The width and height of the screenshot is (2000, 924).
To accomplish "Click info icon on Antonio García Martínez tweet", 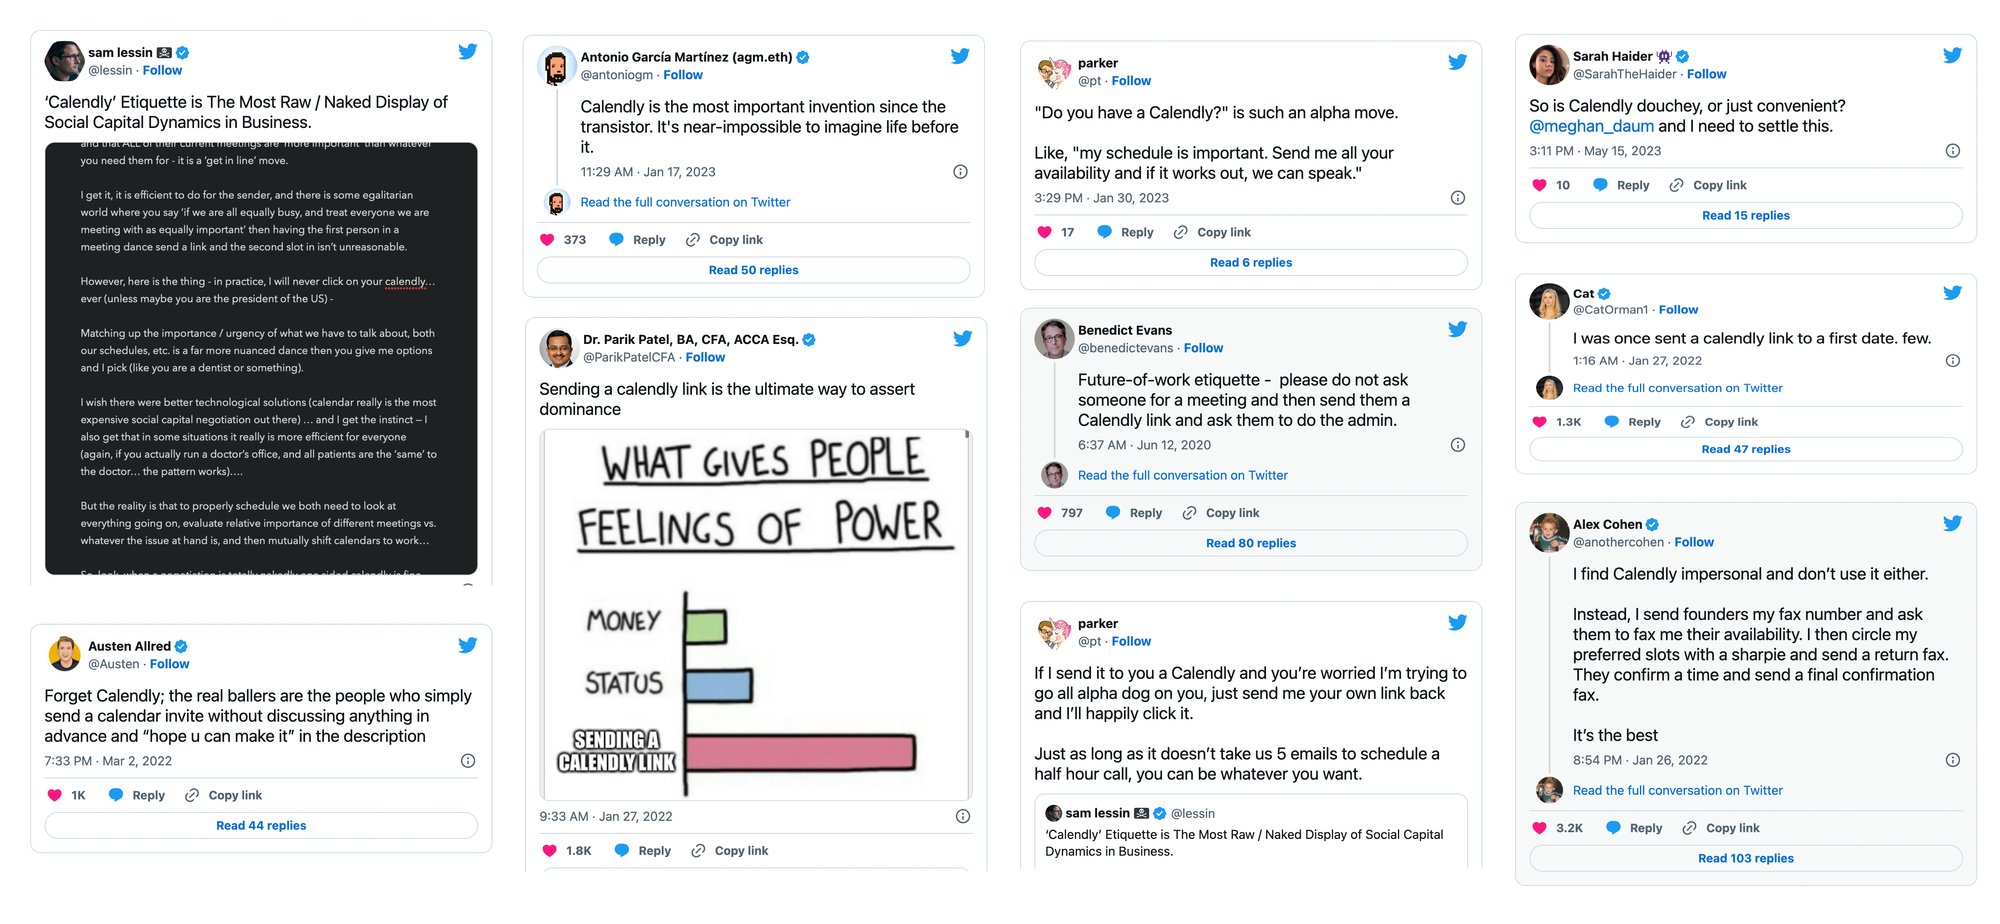I will tap(960, 172).
